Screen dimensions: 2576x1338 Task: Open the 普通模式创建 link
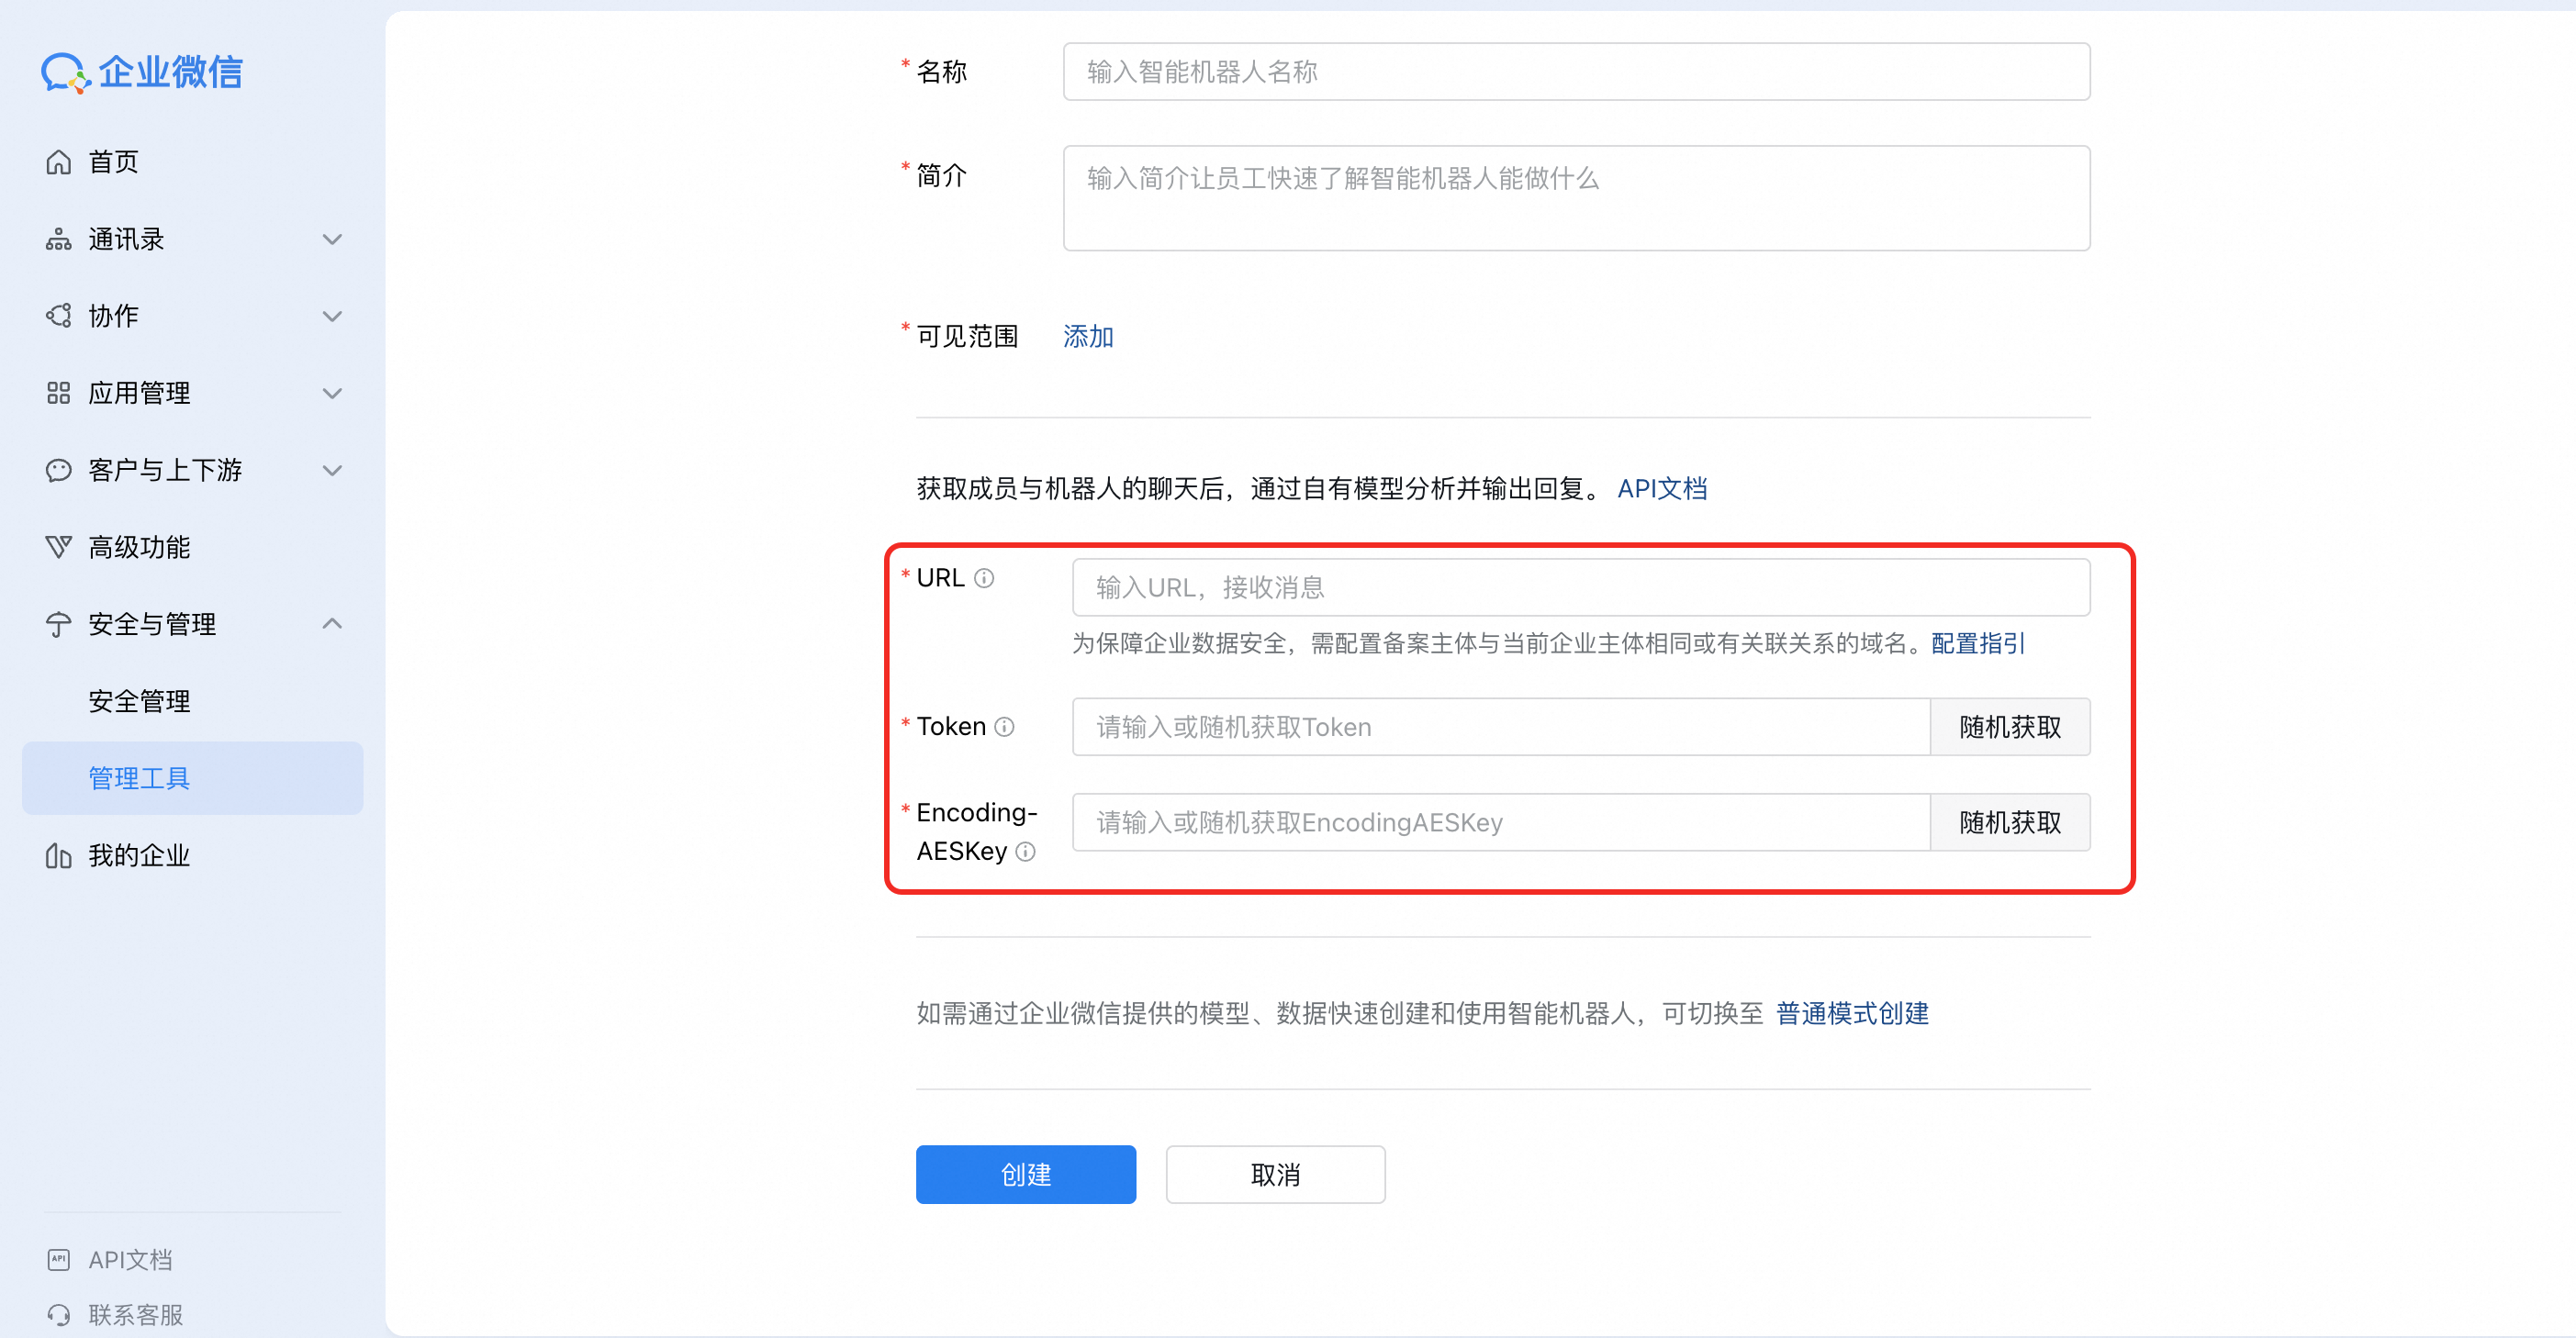1851,1013
